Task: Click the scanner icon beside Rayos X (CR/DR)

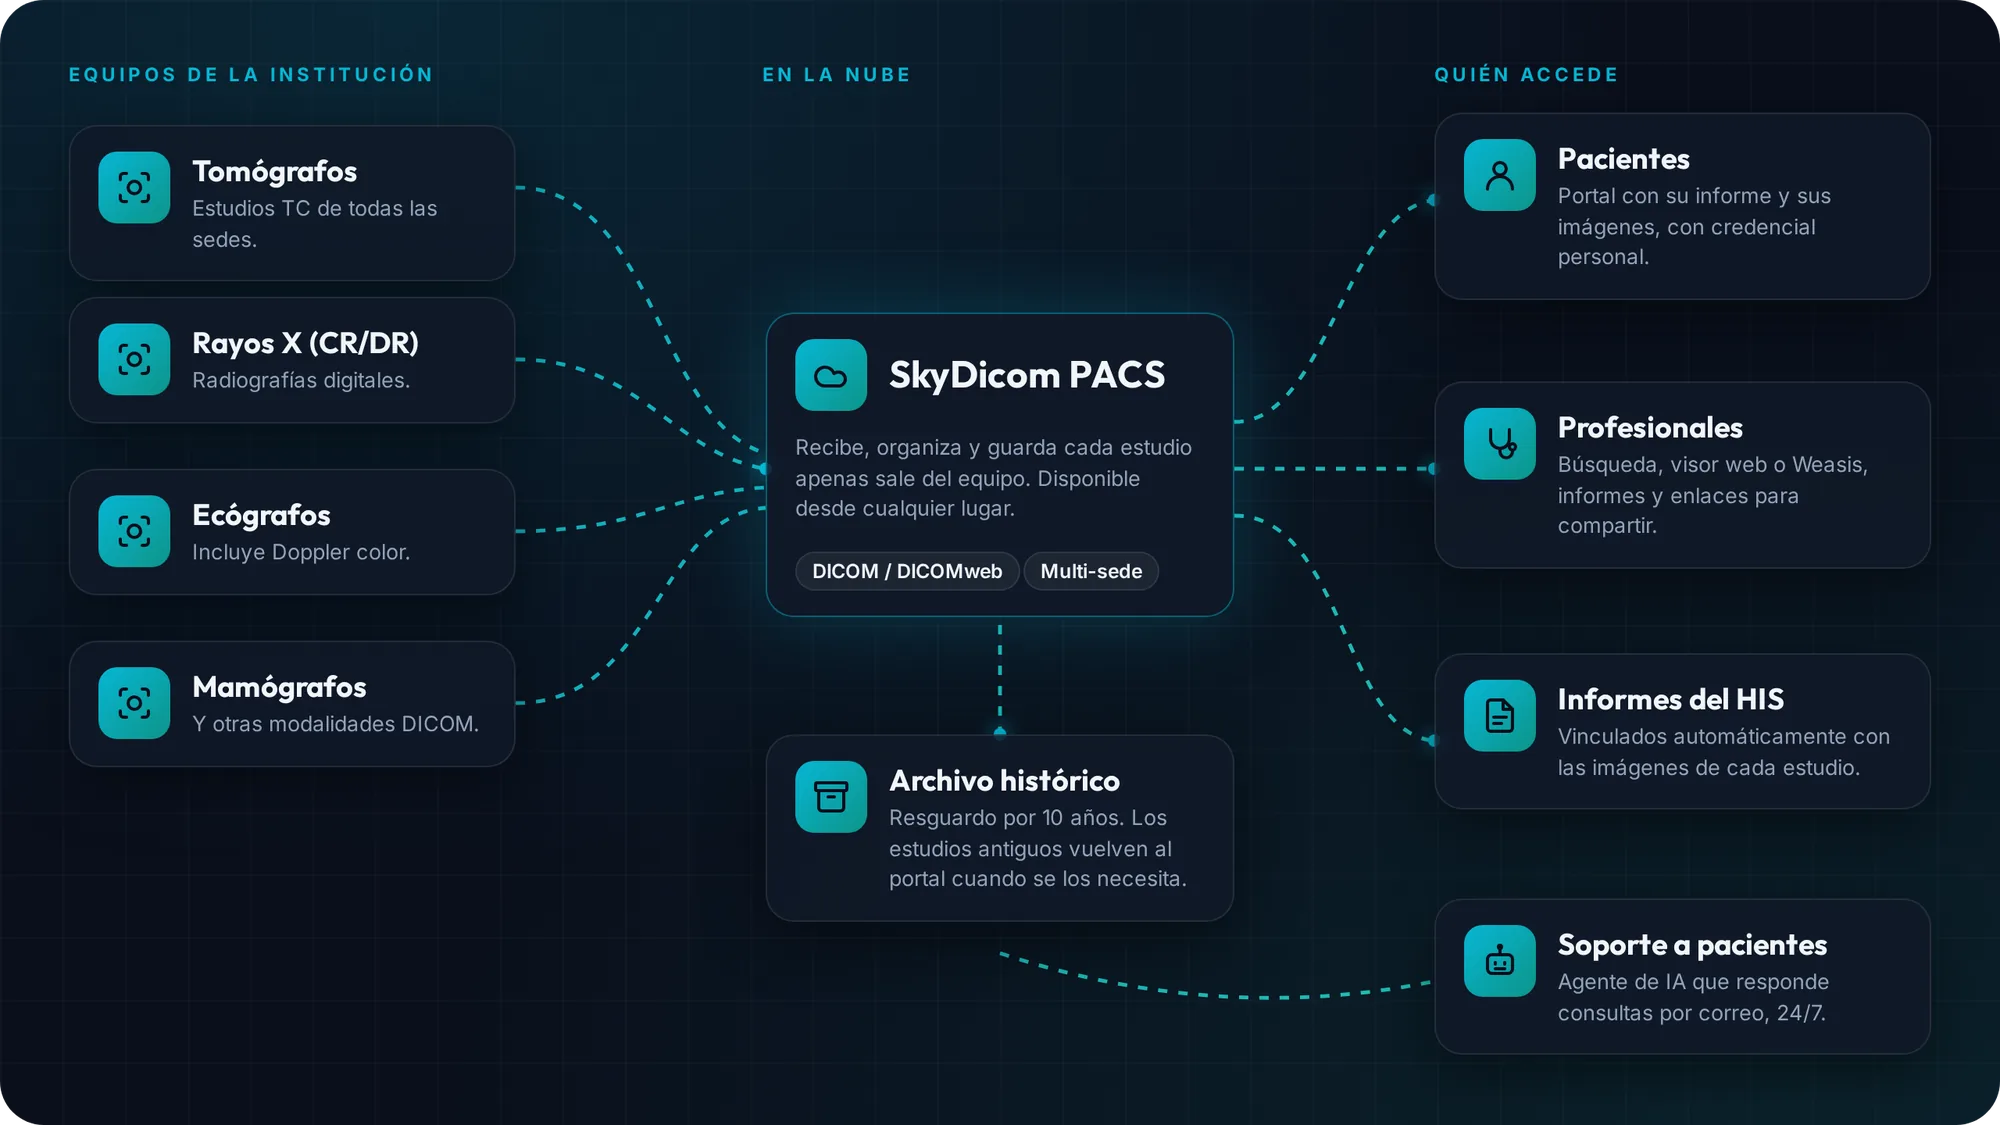Action: coord(134,359)
